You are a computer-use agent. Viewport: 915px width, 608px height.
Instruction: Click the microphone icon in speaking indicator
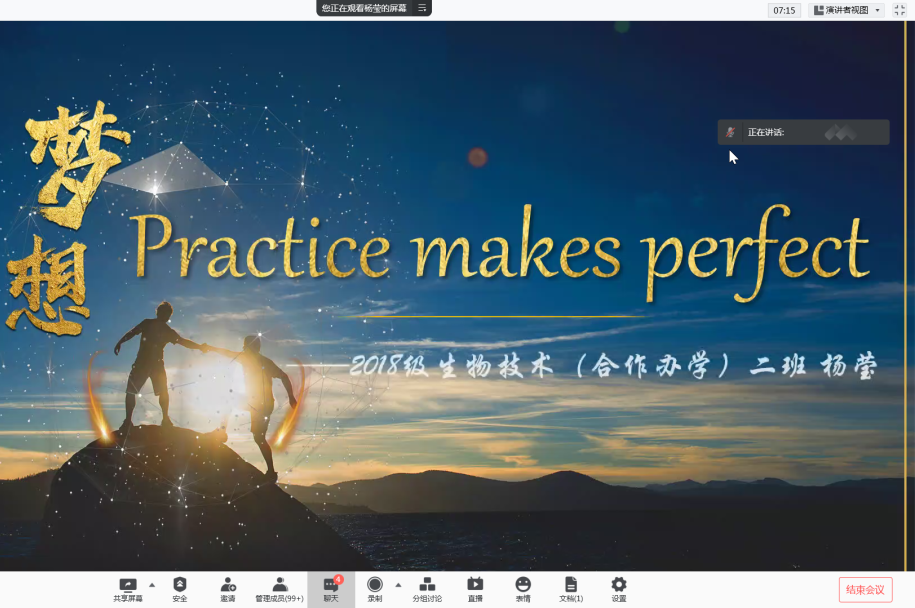pyautogui.click(x=731, y=132)
